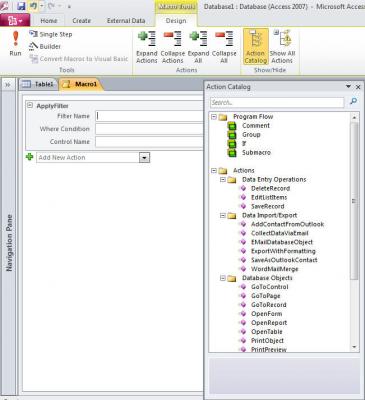Click the Undo icon in quick access toolbar
This screenshot has width=365, height=400.
pos(33,6)
